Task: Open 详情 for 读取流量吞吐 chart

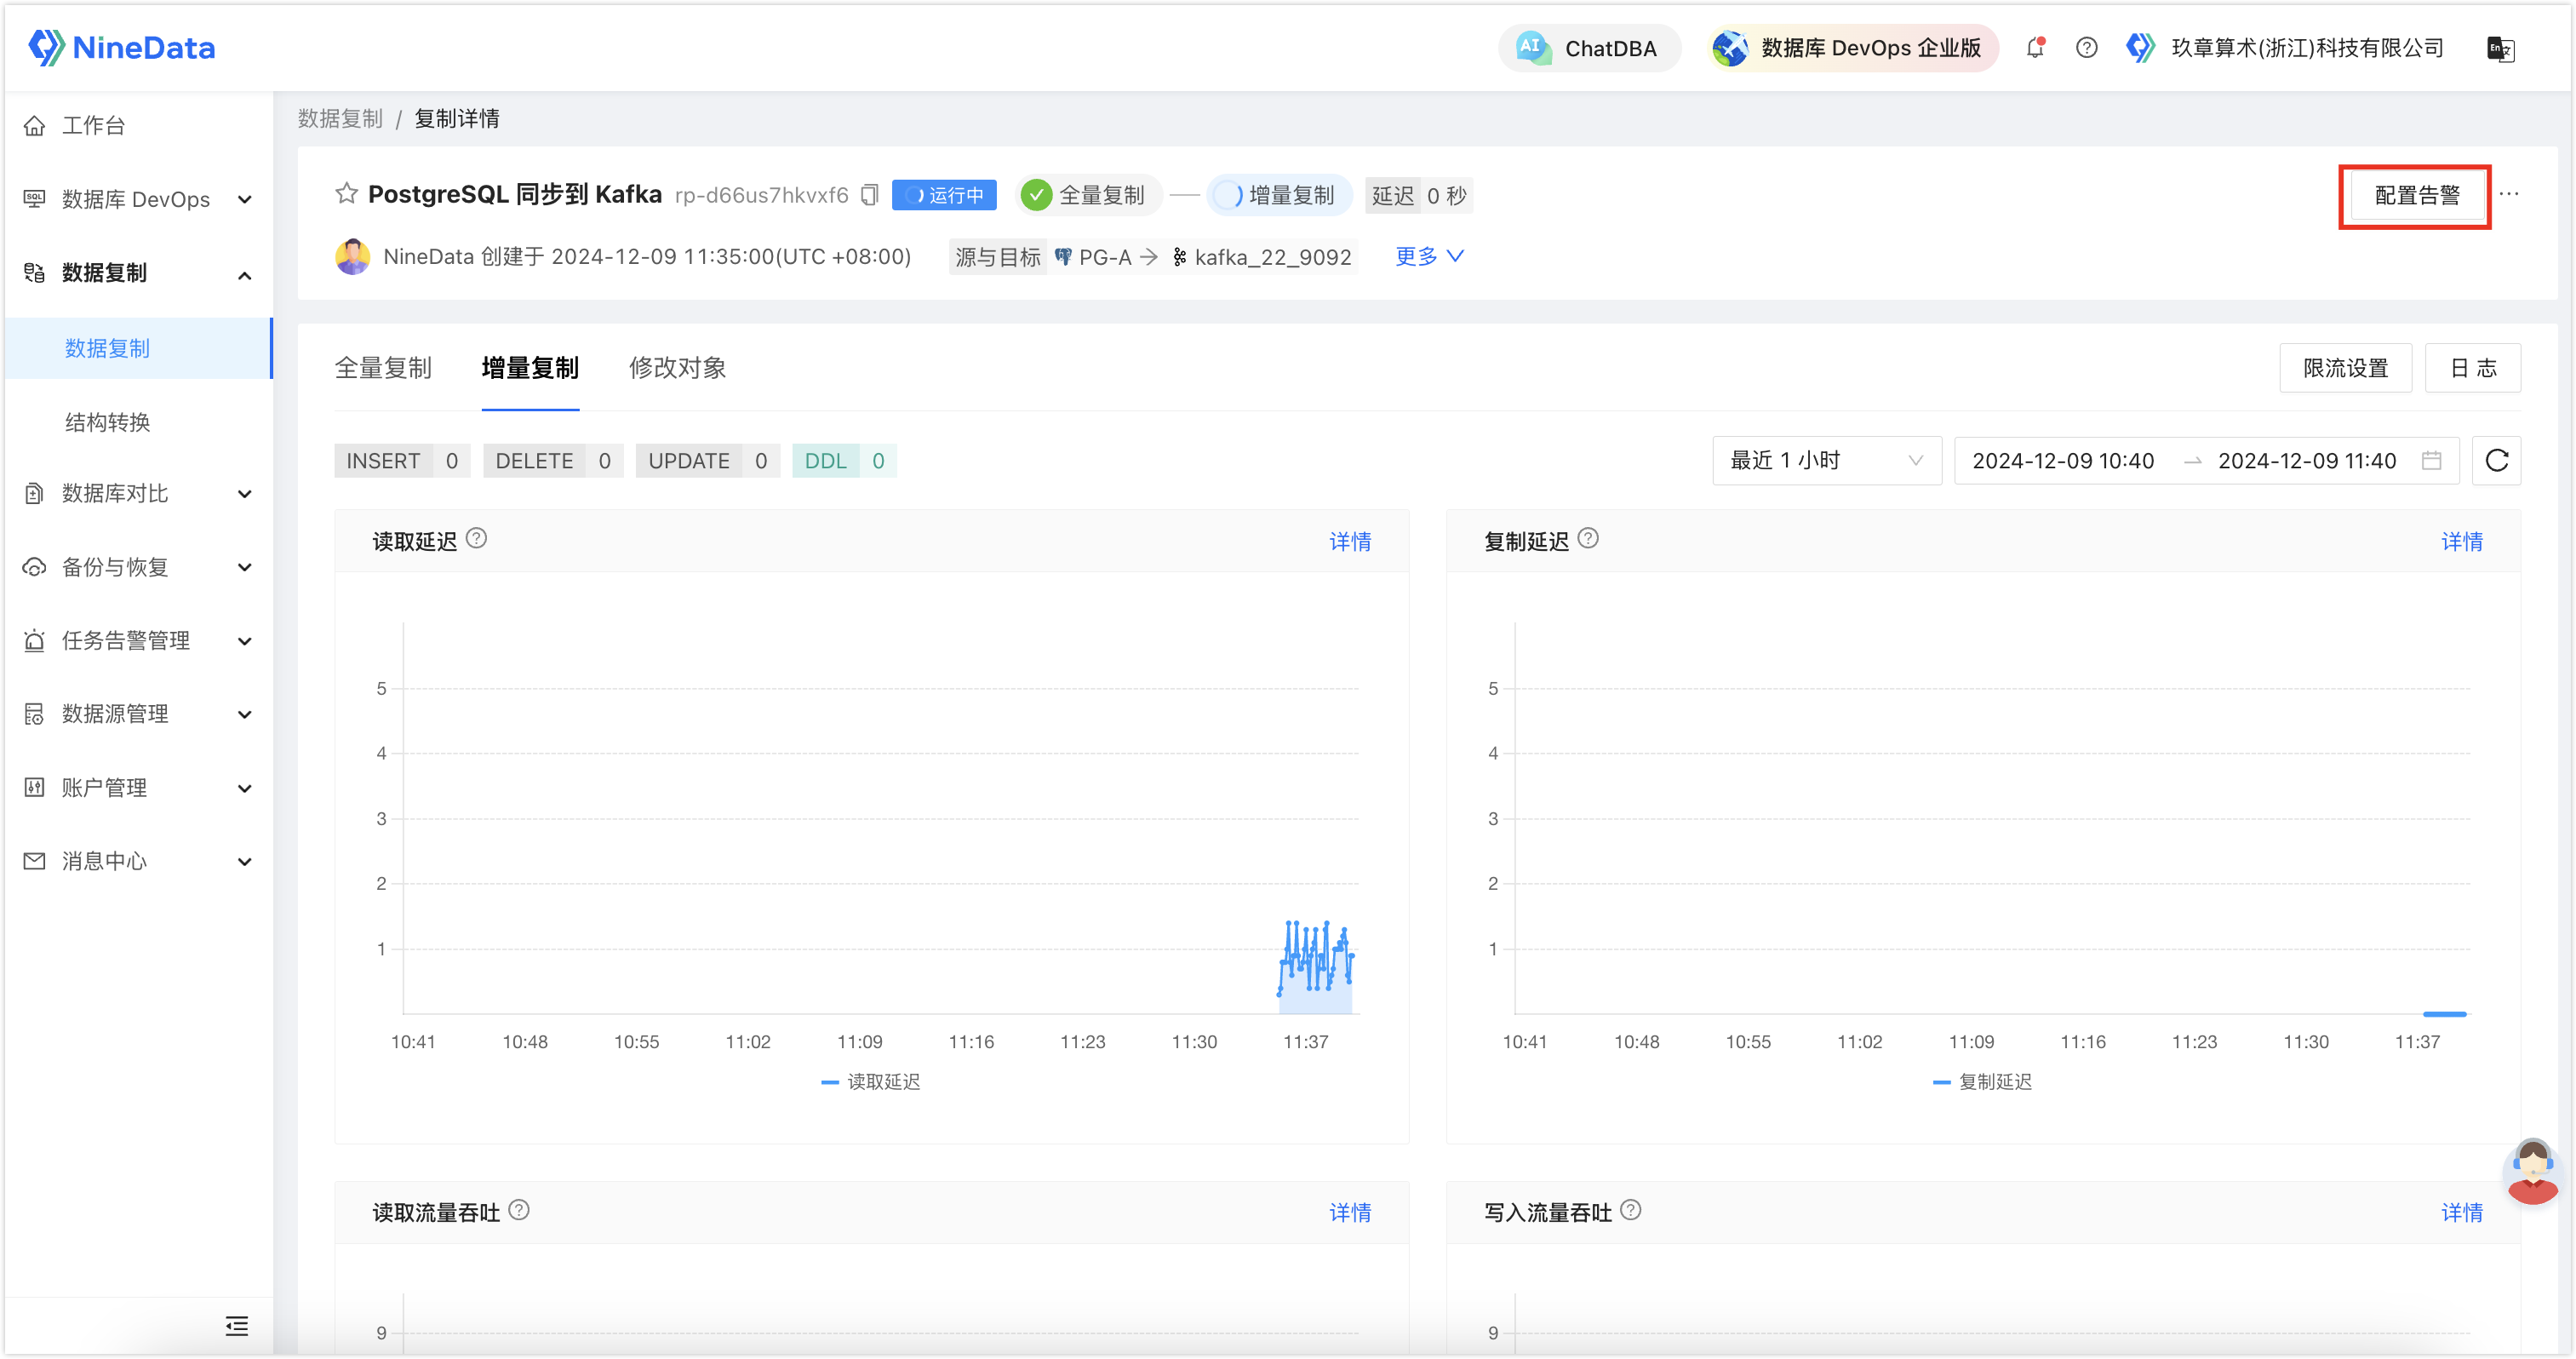Action: tap(1350, 1213)
